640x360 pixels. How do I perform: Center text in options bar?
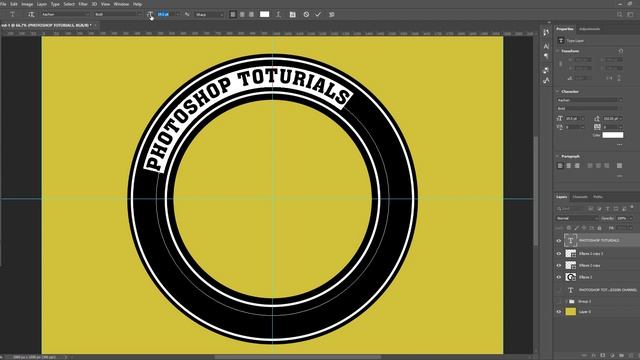click(242, 14)
